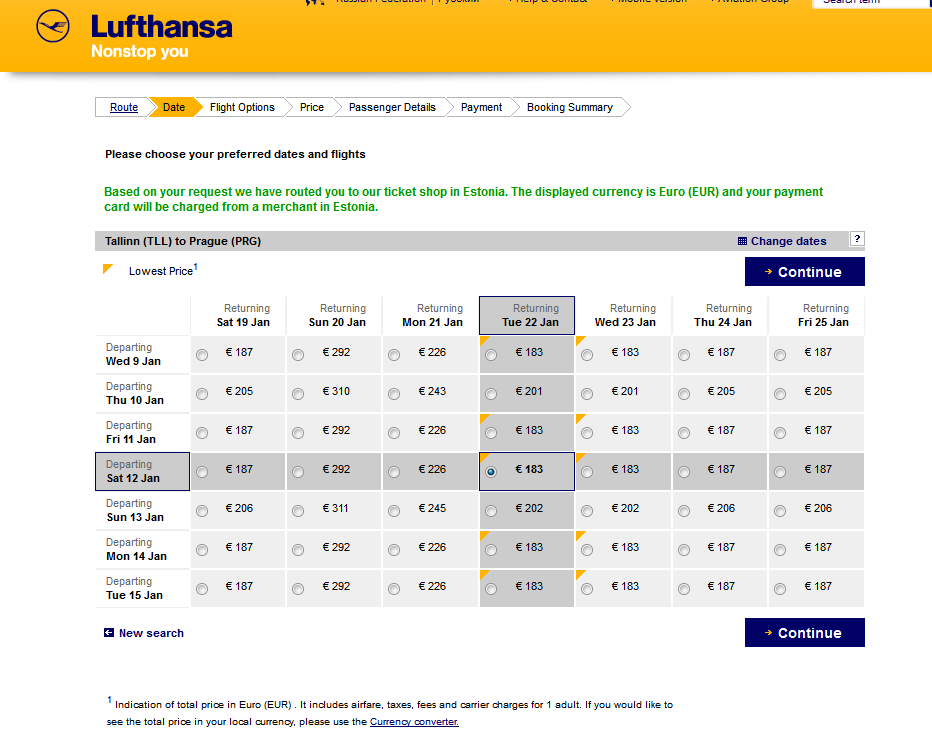The image size is (932, 738).
Task: Click the Booking Summary step
Action: (569, 108)
